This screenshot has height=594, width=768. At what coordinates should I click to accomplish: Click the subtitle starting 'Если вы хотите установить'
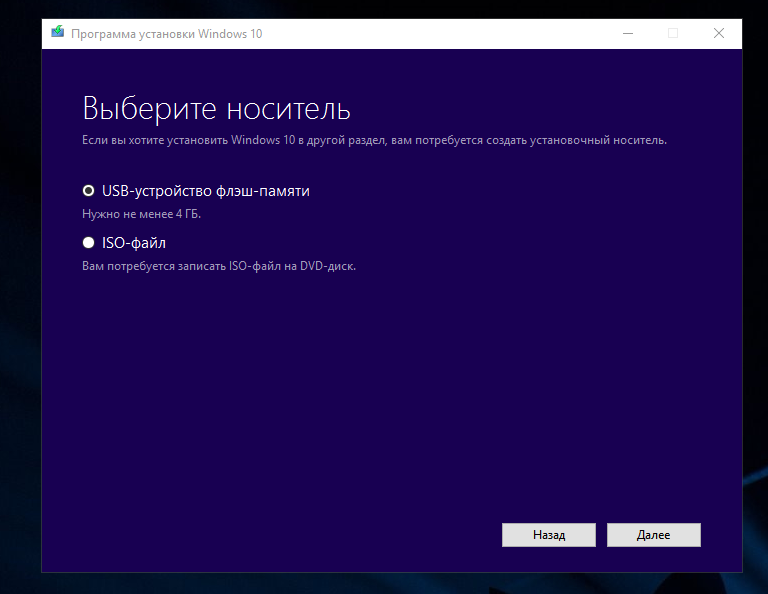[x=374, y=140]
